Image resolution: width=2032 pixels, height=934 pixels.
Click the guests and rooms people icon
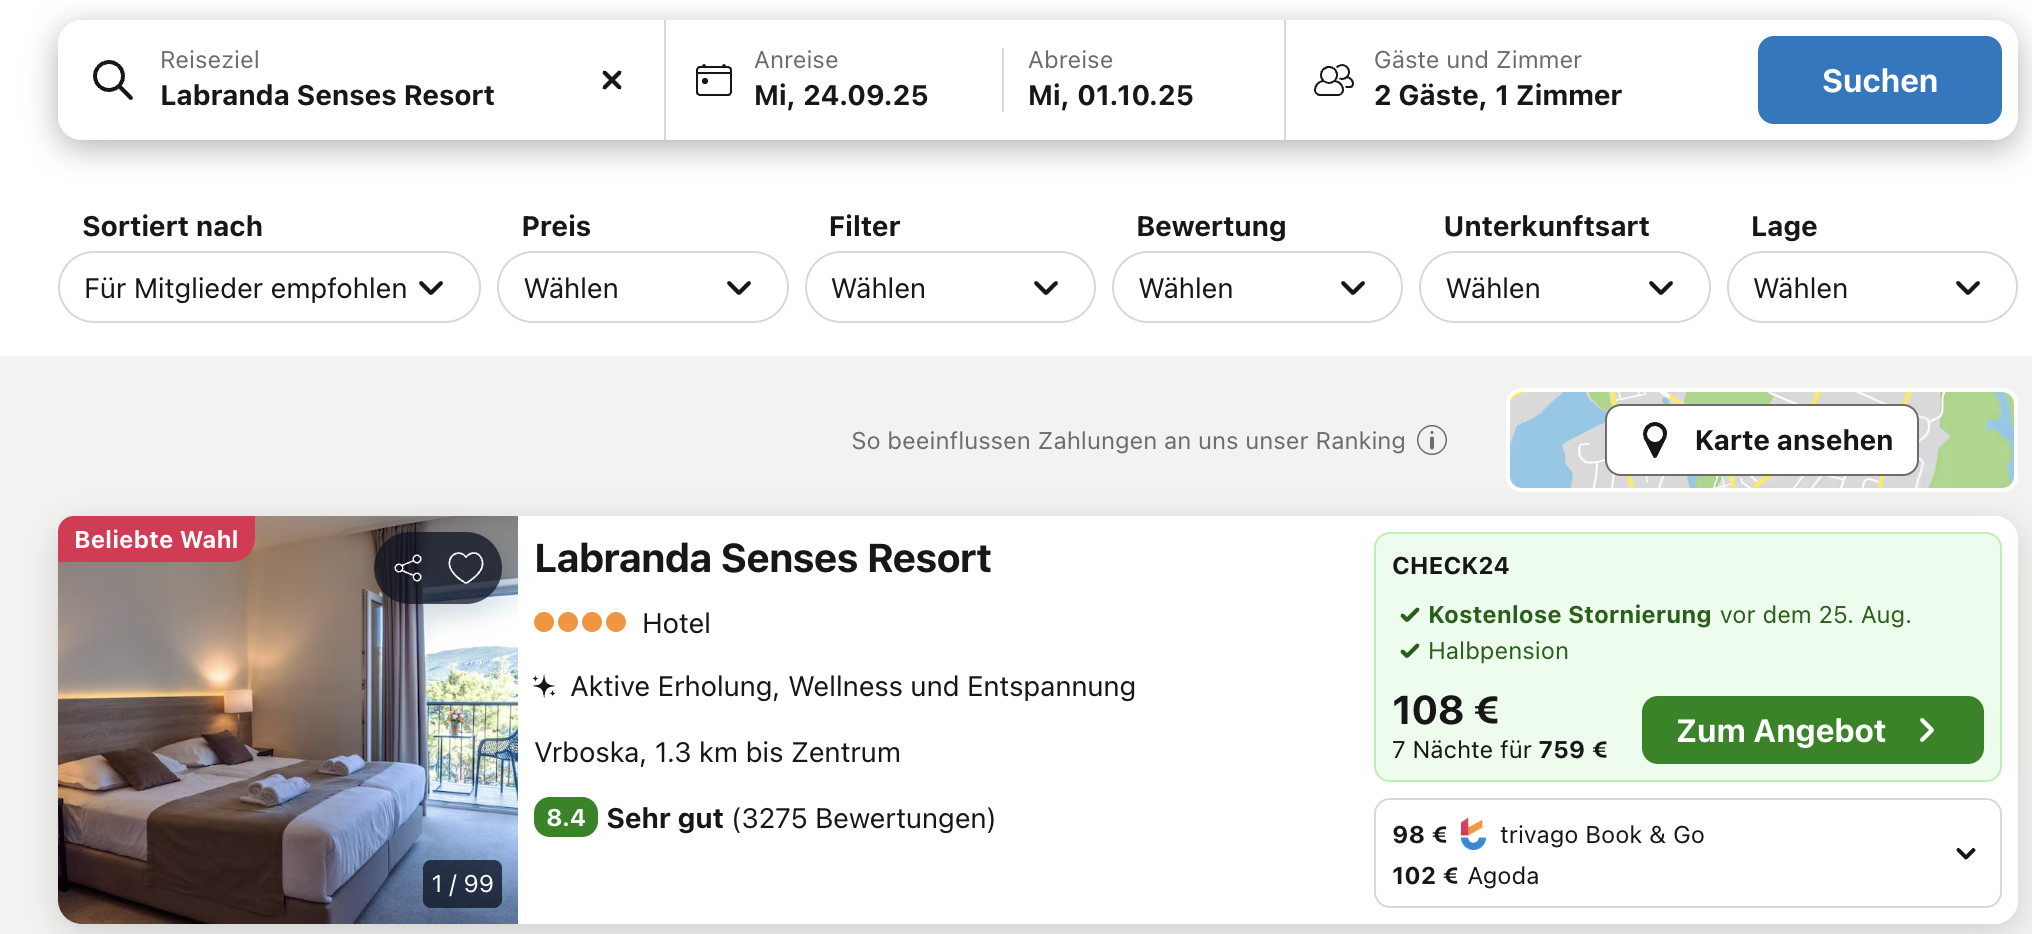1334,80
